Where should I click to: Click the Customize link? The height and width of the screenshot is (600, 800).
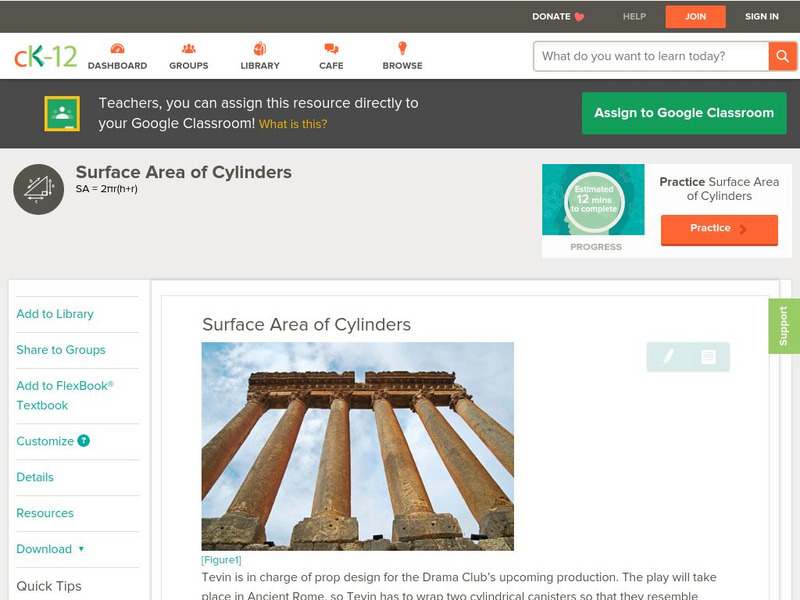pyautogui.click(x=45, y=441)
